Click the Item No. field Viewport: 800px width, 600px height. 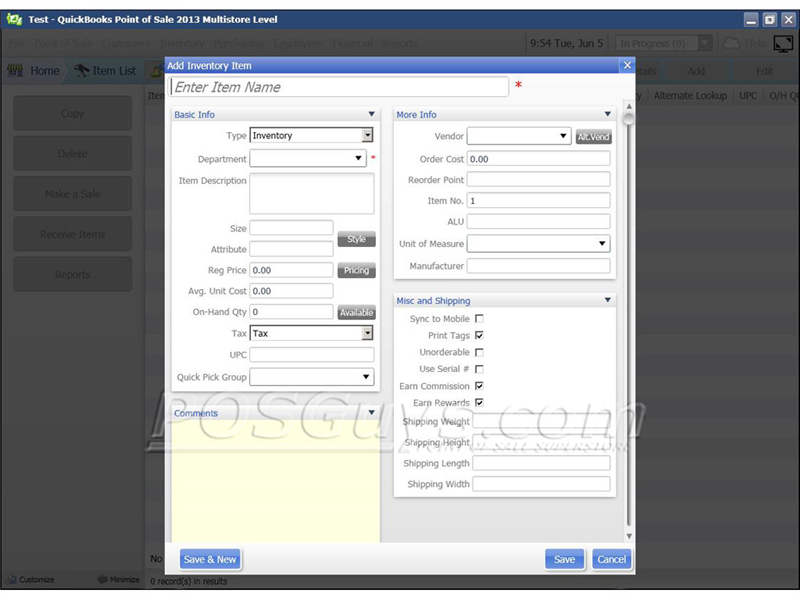click(538, 201)
